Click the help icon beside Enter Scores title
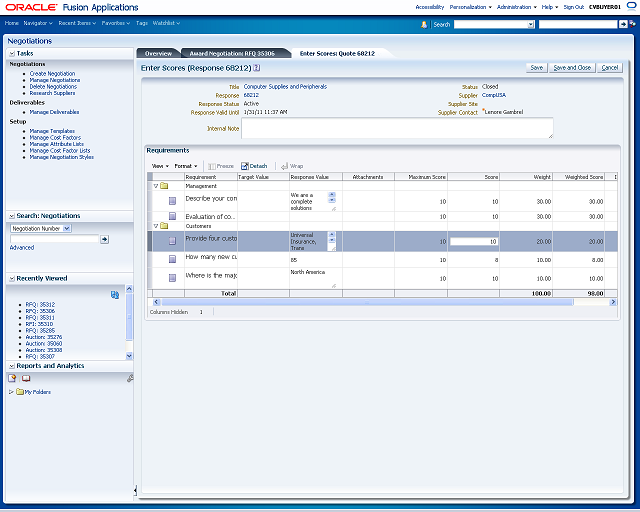Image resolution: width=640 pixels, height=512 pixels. coord(256,68)
